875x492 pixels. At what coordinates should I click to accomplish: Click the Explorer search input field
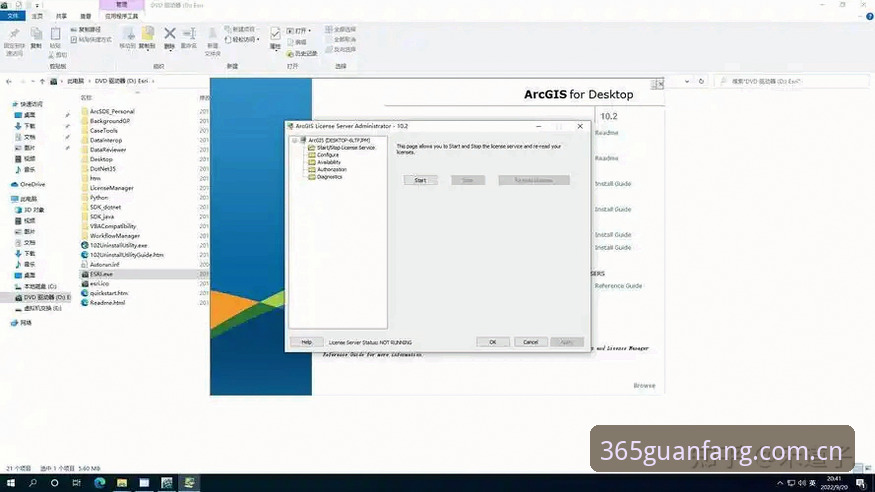791,81
